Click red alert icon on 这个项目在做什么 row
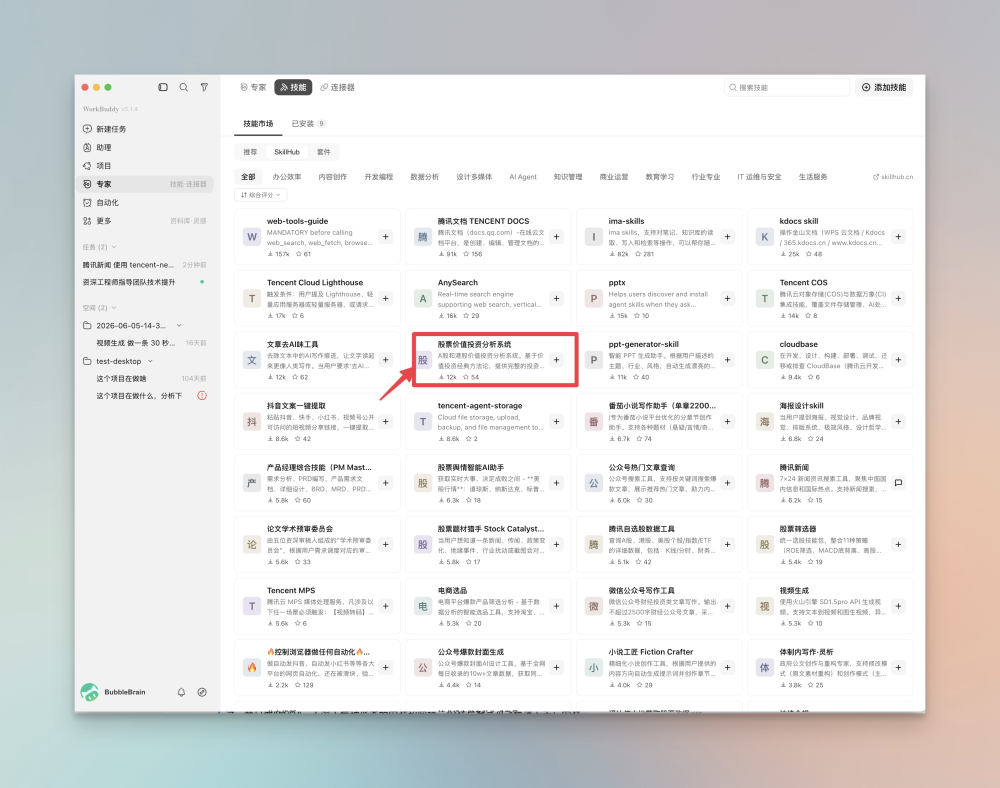The height and width of the screenshot is (788, 1000). [x=202, y=395]
